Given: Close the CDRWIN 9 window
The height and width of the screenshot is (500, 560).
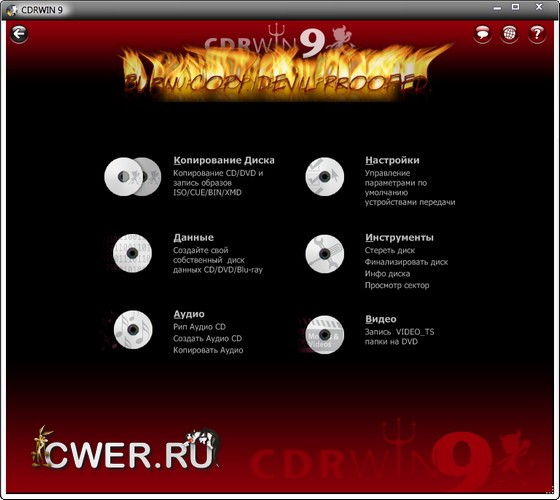Looking at the screenshot, I should point(539,7).
